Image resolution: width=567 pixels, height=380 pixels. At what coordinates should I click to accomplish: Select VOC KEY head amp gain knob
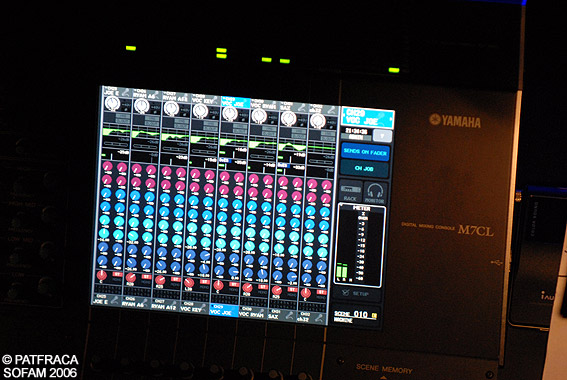coord(200,111)
